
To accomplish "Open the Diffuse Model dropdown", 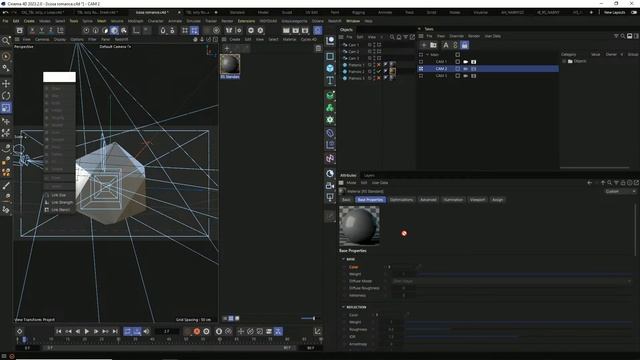I will click(512, 281).
